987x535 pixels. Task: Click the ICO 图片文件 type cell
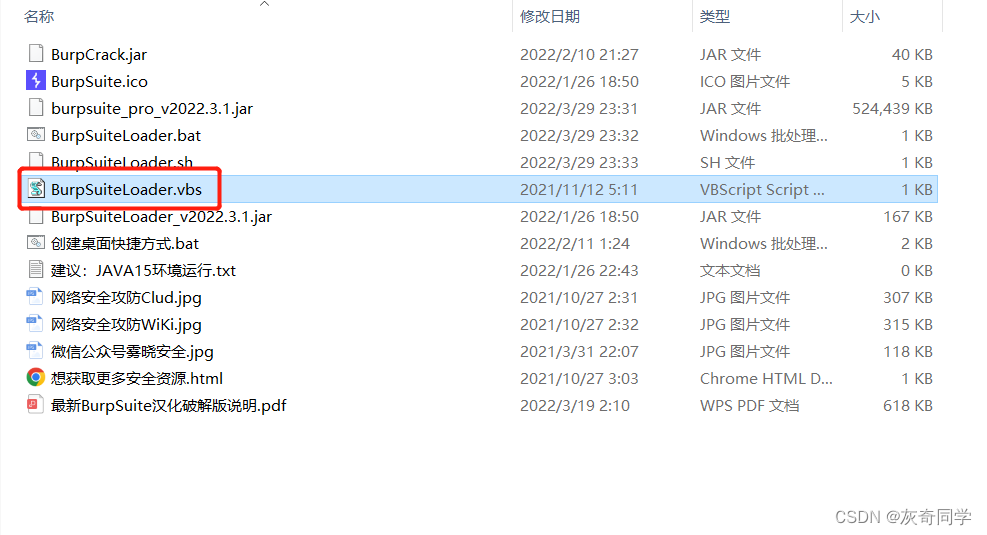(745, 82)
